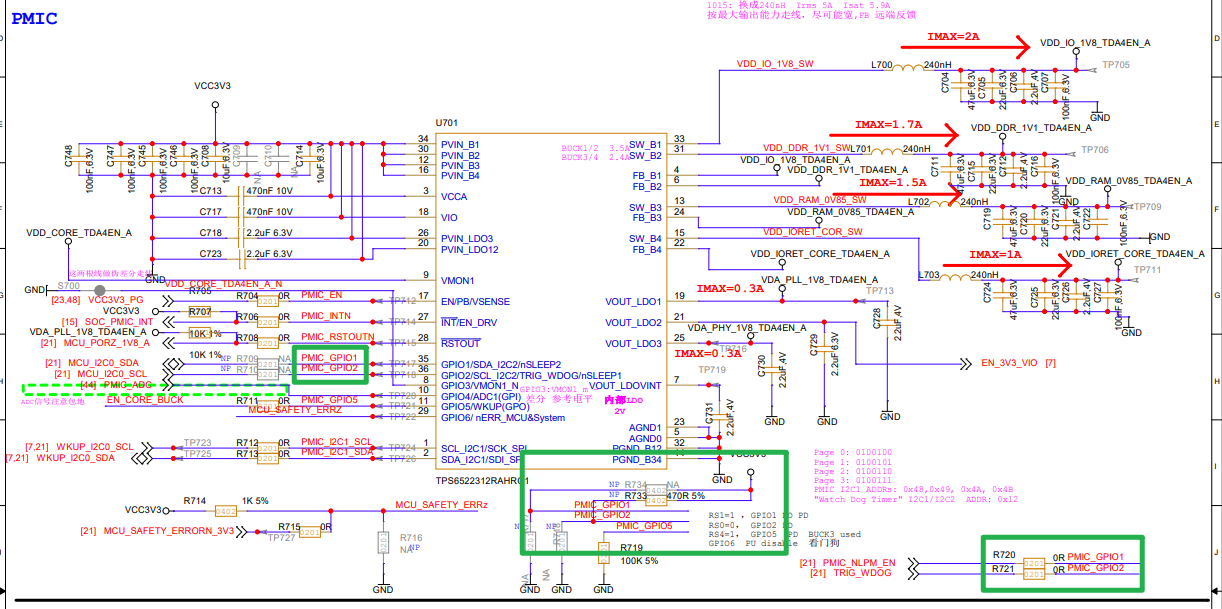Select the PVIN_B1 pin label

(460, 145)
